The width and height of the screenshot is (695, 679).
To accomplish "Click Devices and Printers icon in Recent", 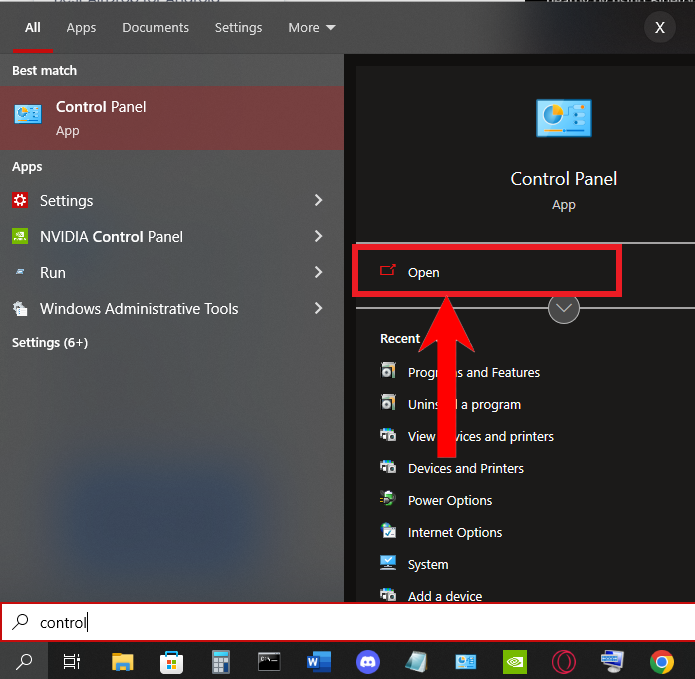I will pyautogui.click(x=388, y=467).
